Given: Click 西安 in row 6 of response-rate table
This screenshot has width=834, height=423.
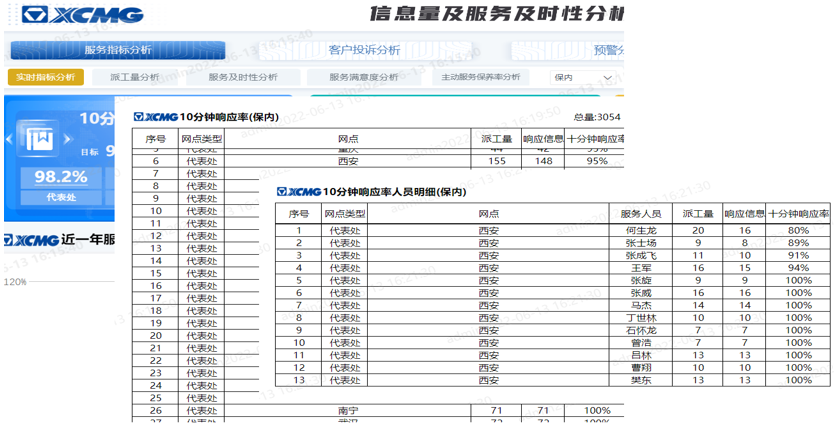Looking at the screenshot, I should (x=348, y=161).
